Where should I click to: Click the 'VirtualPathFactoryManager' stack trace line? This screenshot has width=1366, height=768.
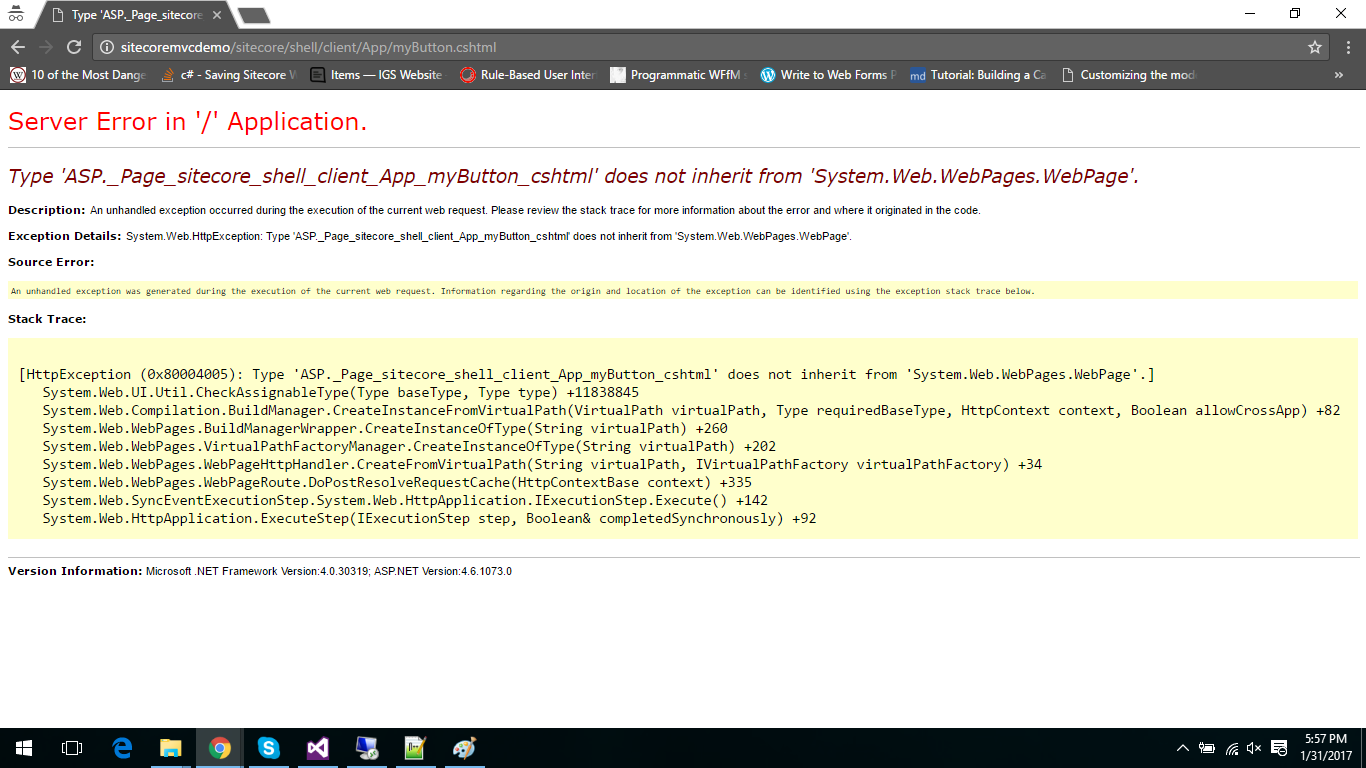(x=409, y=446)
